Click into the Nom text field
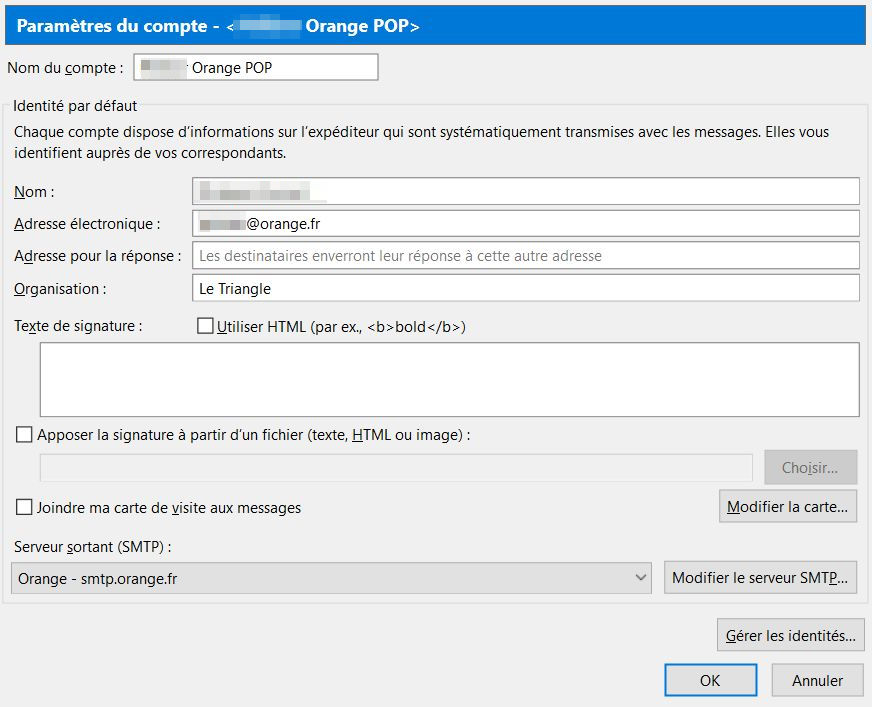This screenshot has height=707, width=872. (x=525, y=191)
